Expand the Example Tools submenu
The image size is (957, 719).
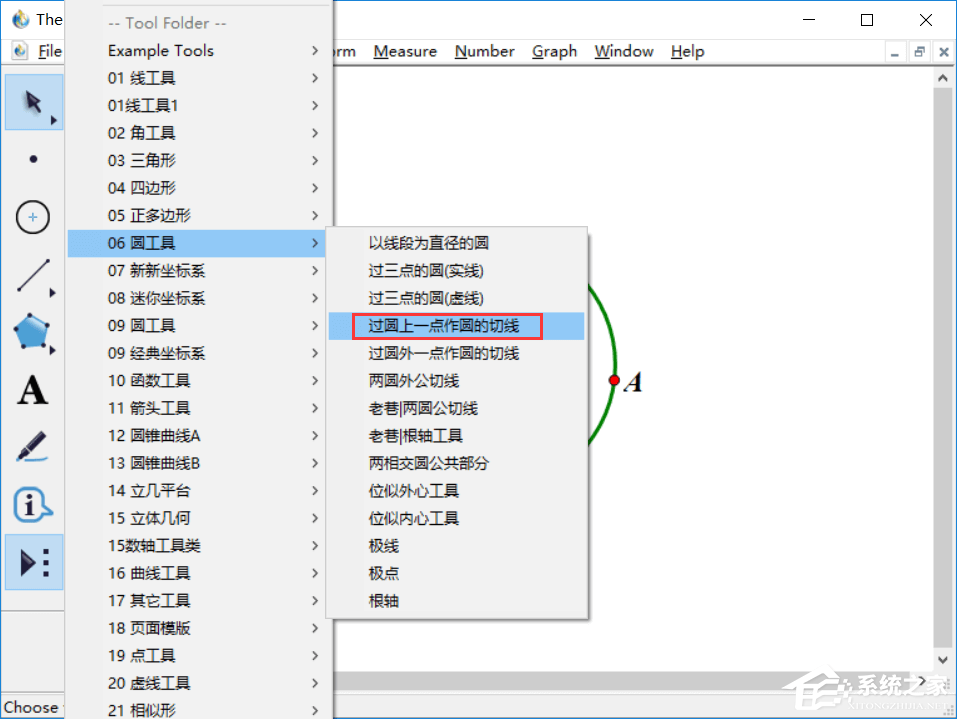pos(160,50)
